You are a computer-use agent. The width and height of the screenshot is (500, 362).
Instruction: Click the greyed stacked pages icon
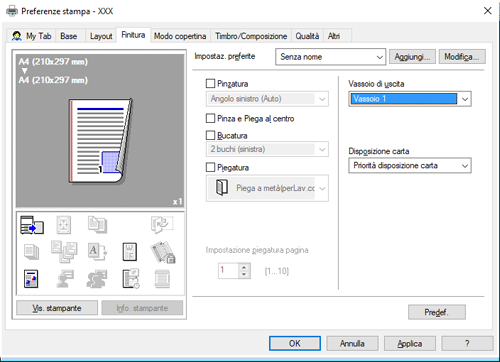point(32,252)
